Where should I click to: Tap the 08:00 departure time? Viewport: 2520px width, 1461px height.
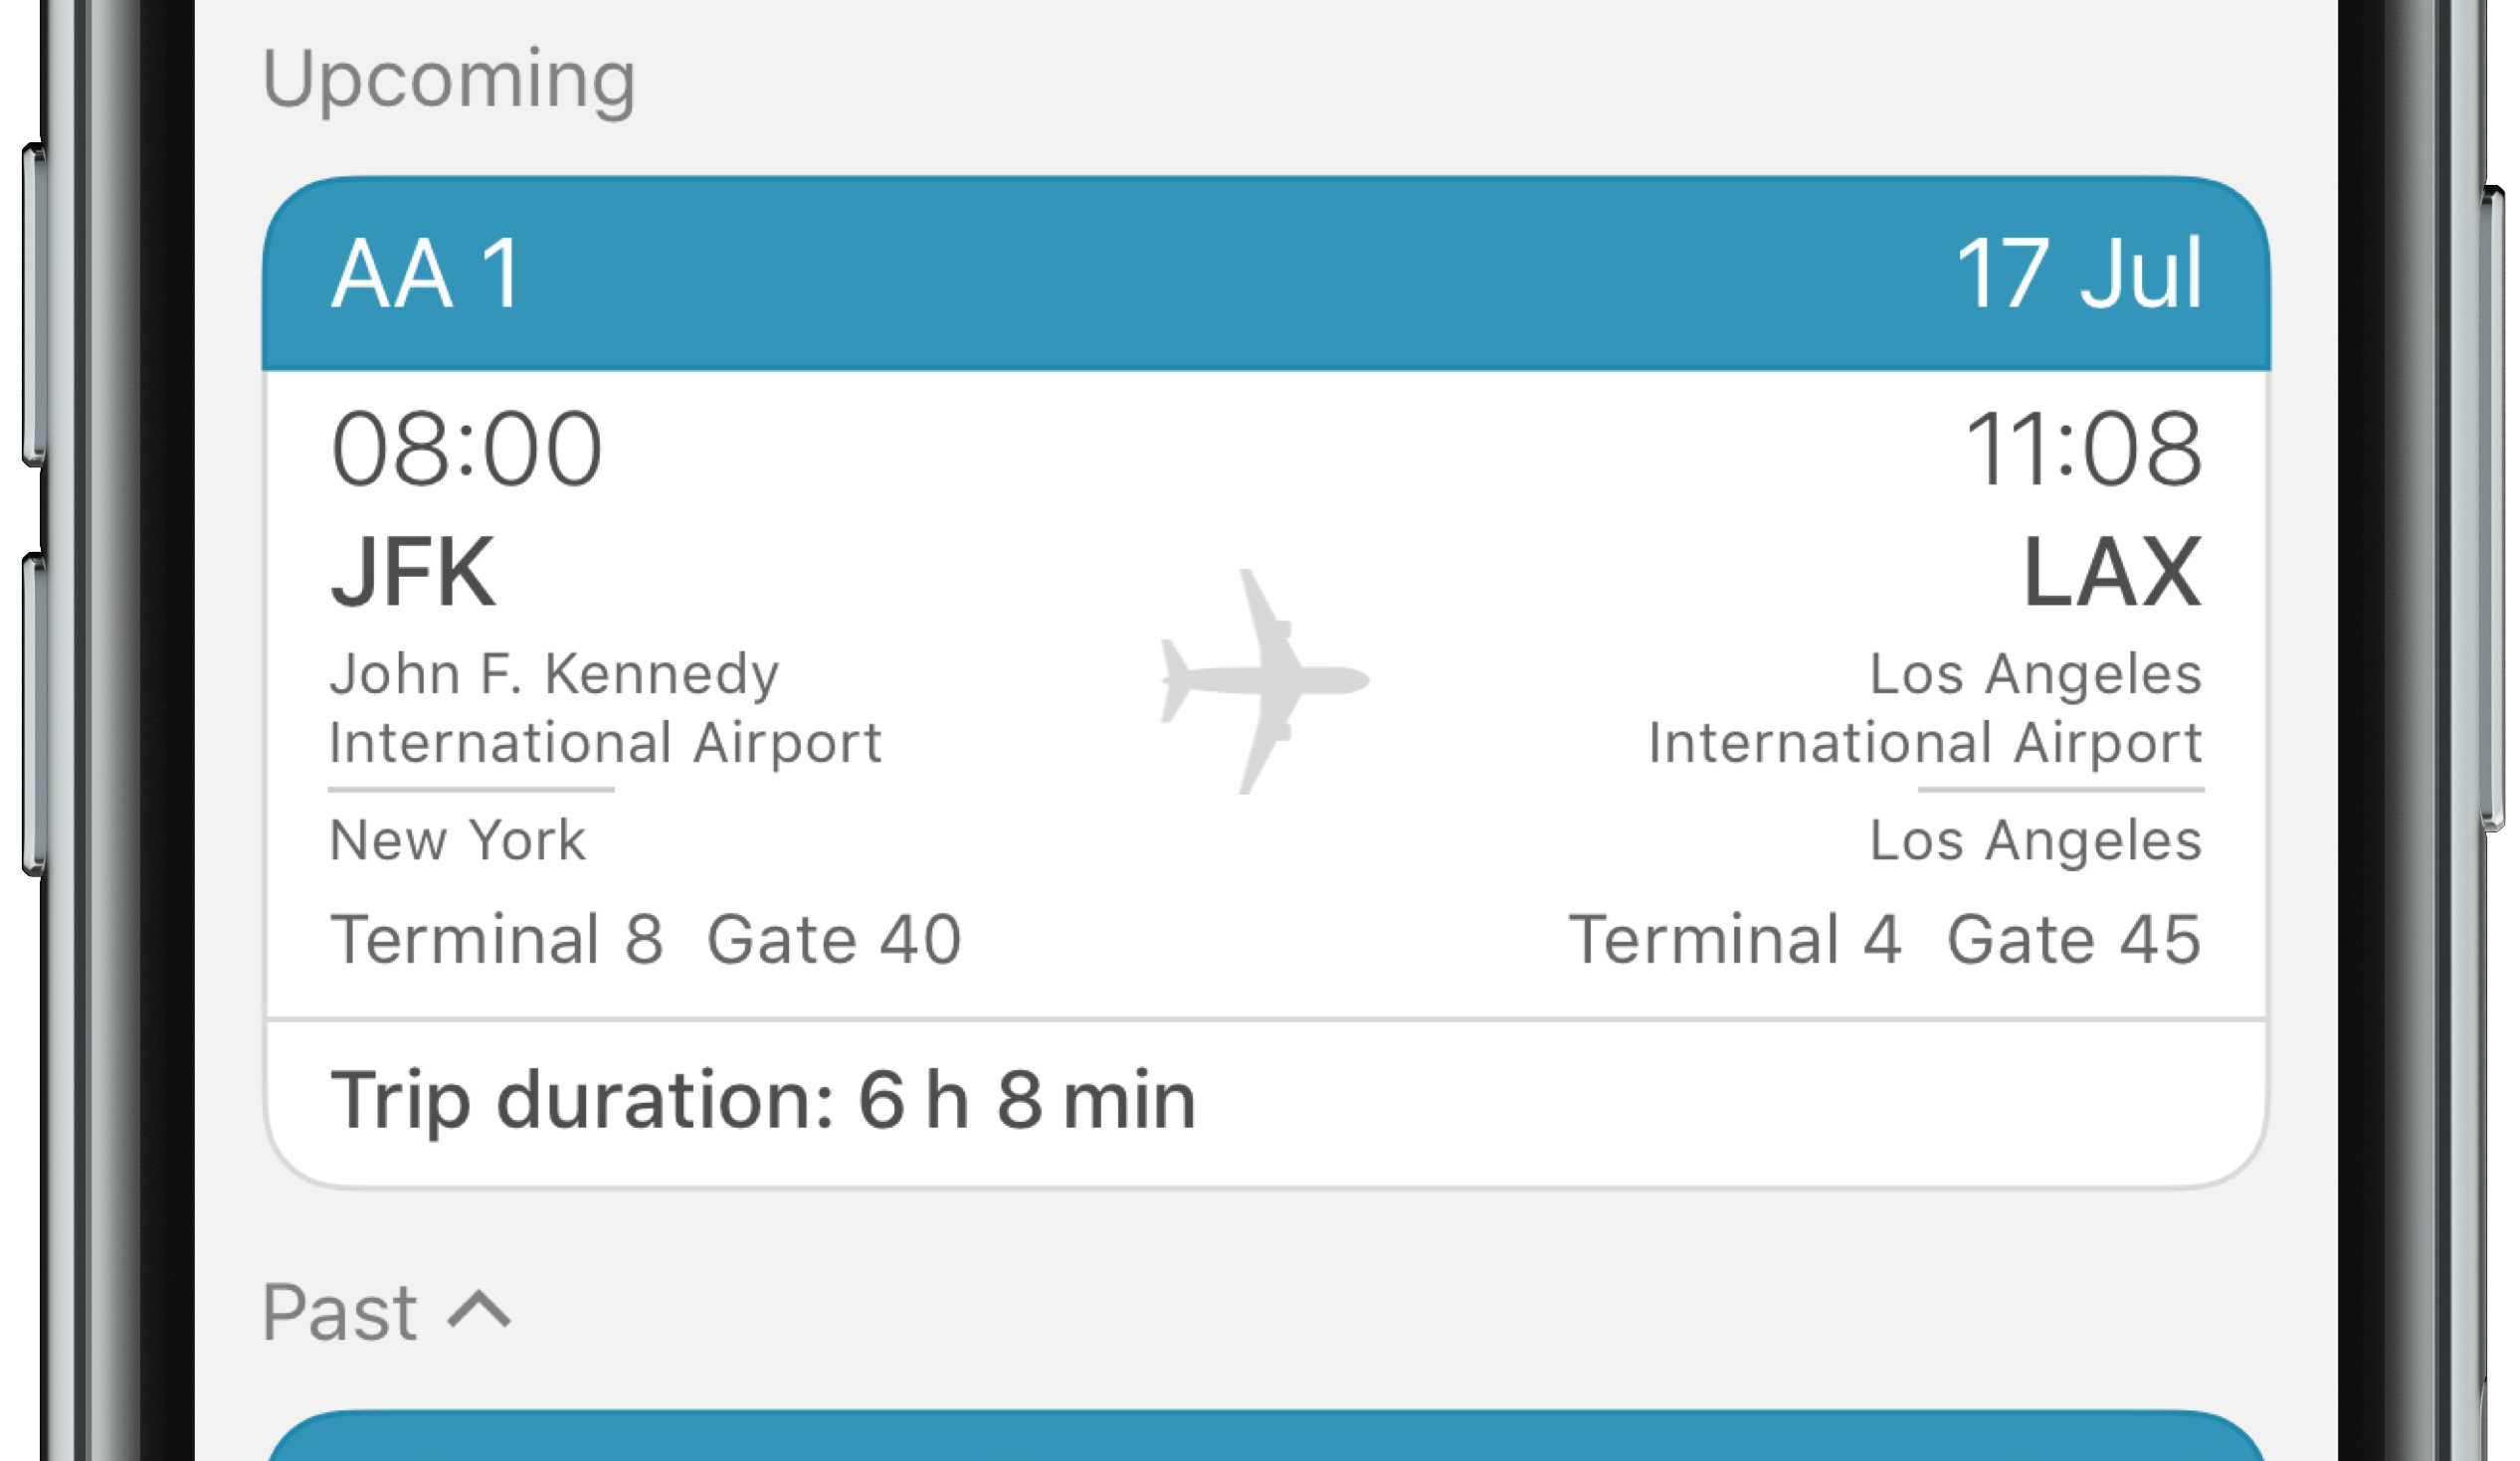(466, 449)
